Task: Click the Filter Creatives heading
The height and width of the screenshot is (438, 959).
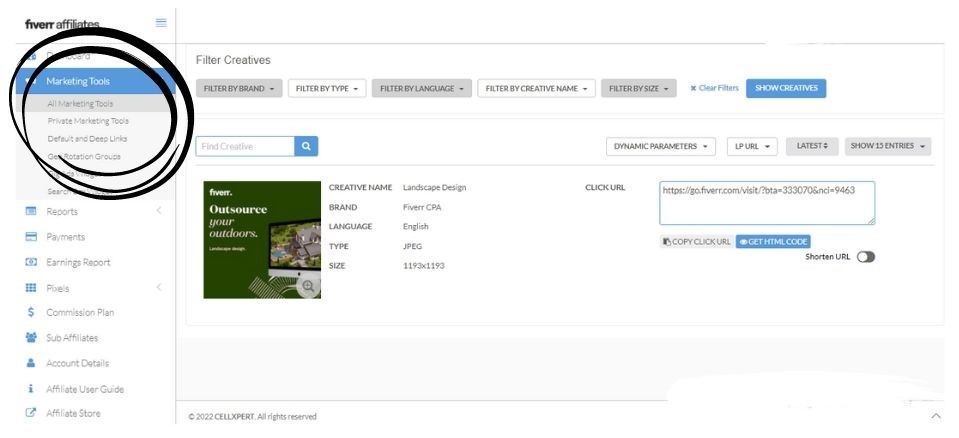Action: 233,60
